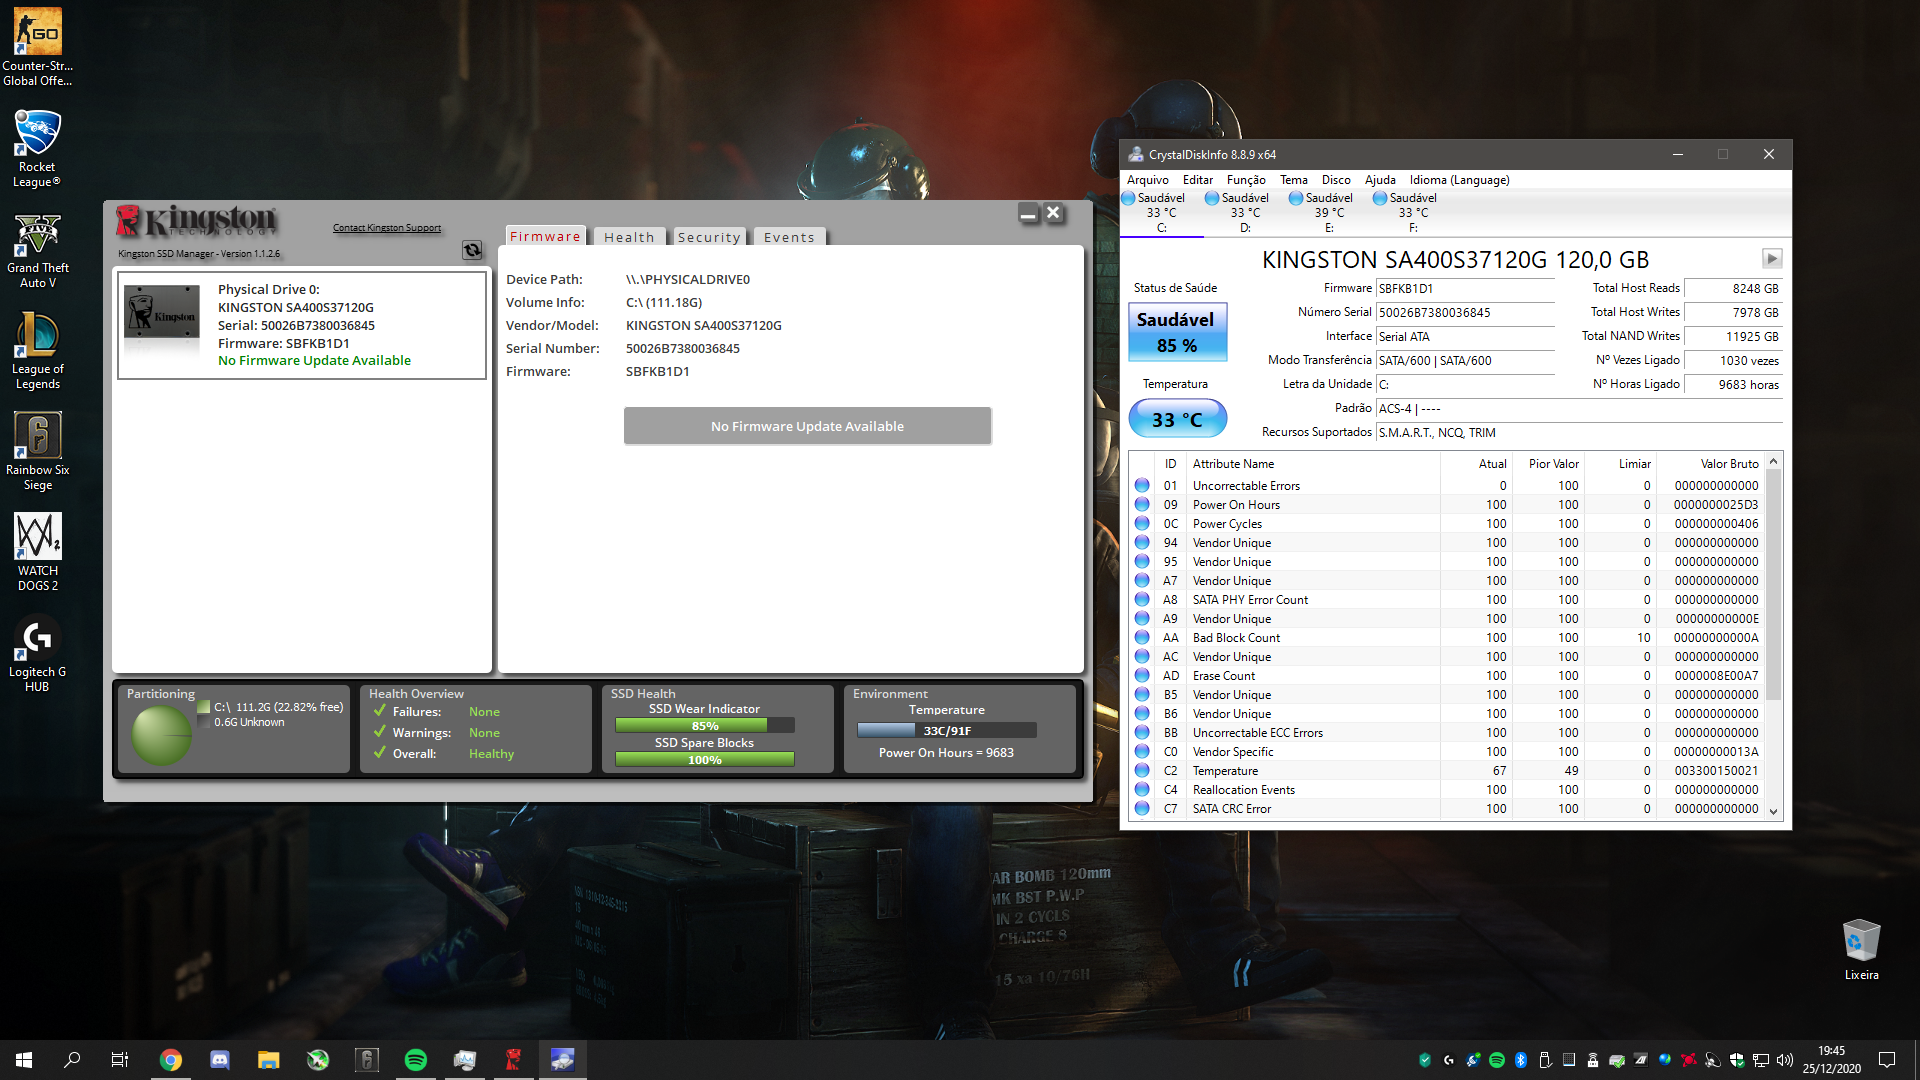The image size is (1920, 1080).
Task: Open Counter-Strike Global Offensive desktop shortcut
Action: click(x=38, y=47)
